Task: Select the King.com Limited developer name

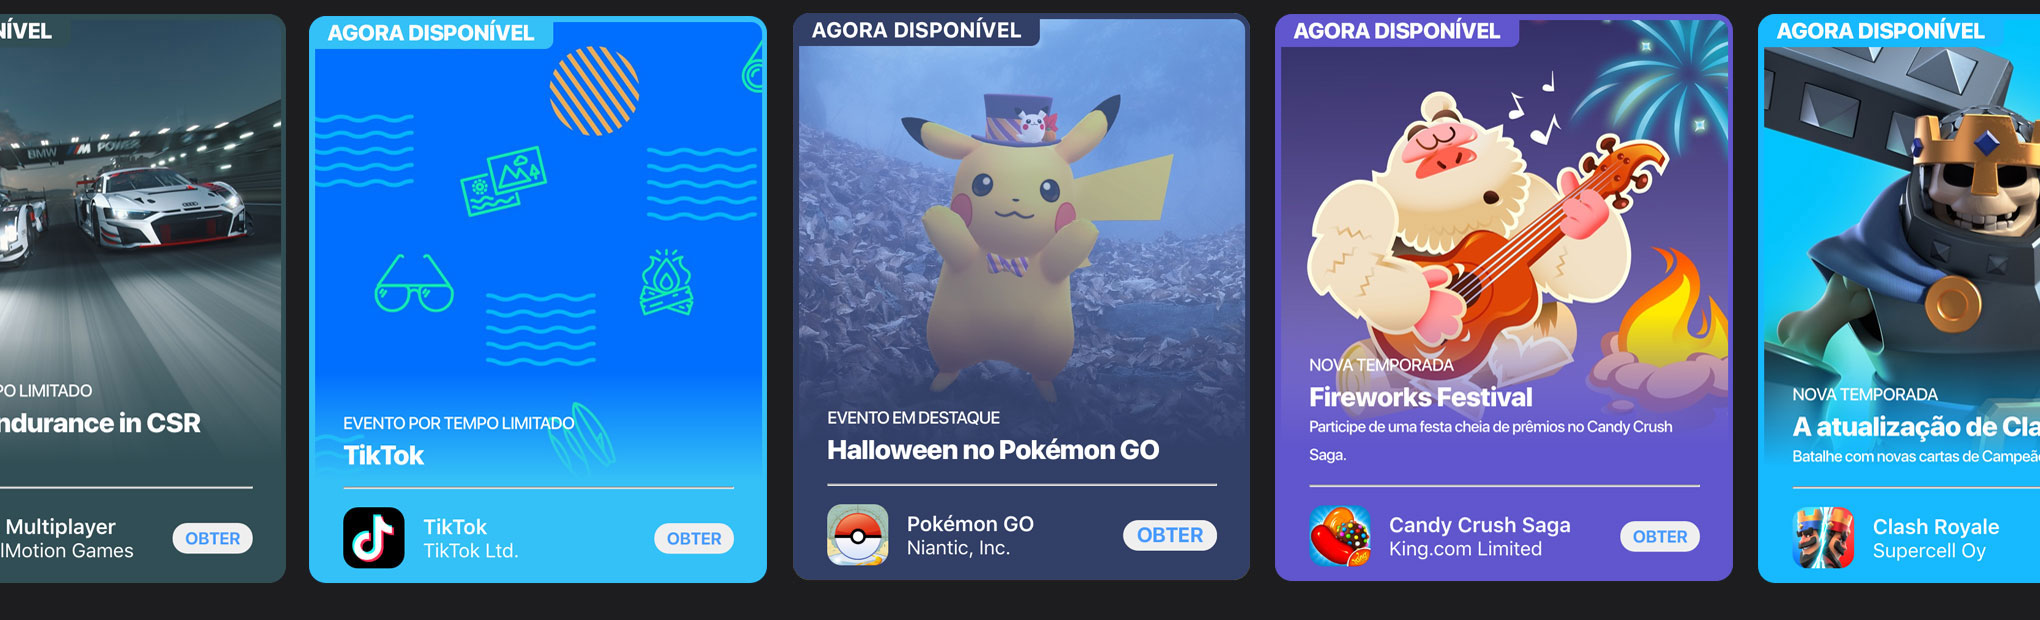Action: click(x=1465, y=549)
